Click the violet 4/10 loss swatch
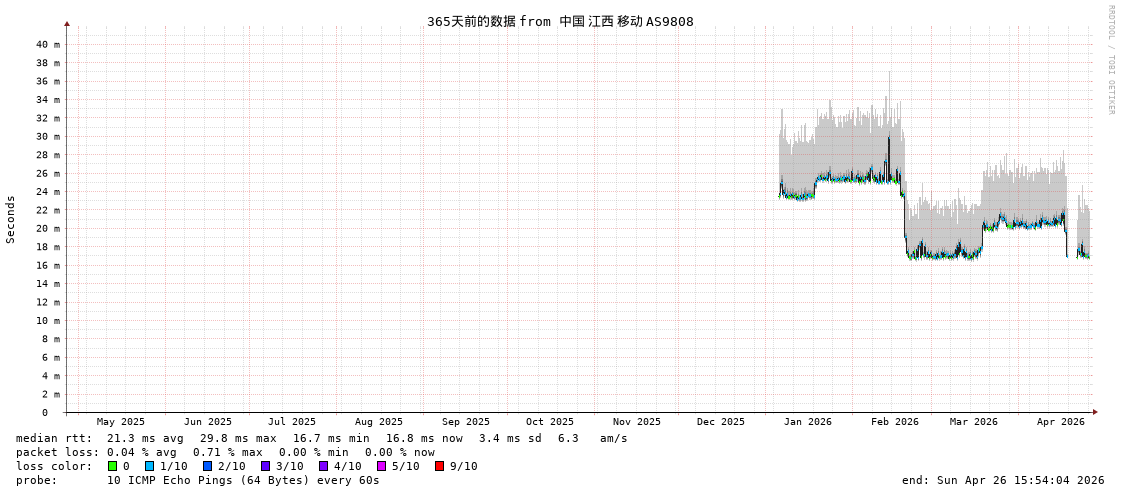 point(323,466)
